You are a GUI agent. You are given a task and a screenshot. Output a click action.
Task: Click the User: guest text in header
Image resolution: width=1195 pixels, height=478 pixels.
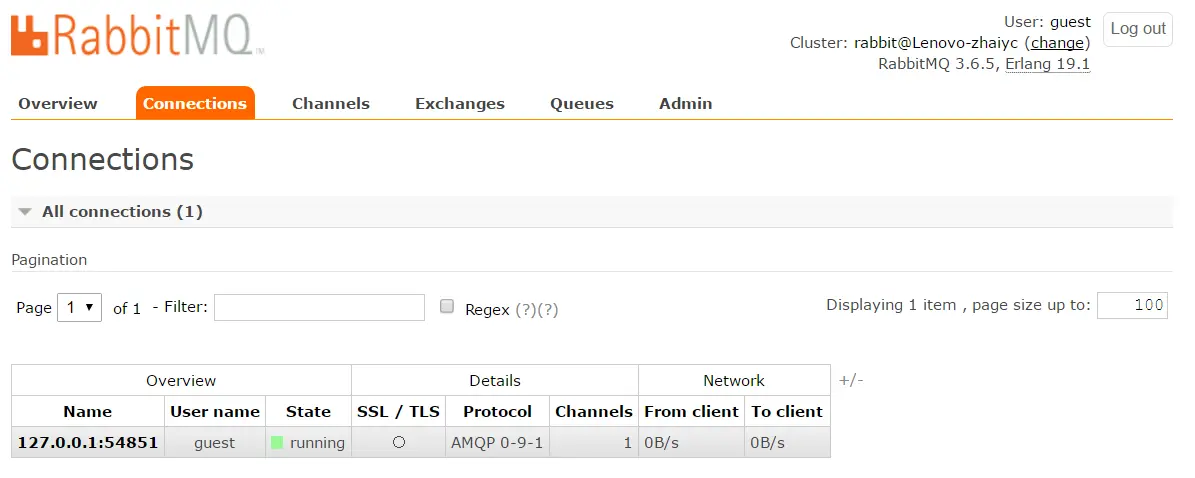point(1048,21)
